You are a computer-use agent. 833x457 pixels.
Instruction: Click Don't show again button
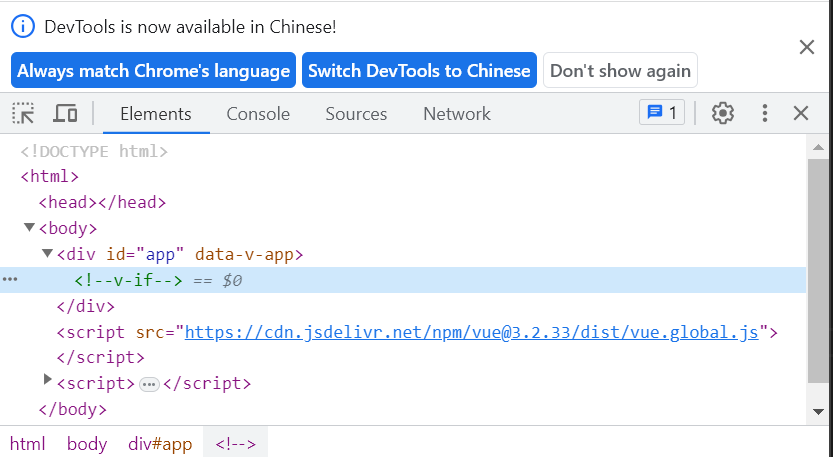pyautogui.click(x=620, y=70)
